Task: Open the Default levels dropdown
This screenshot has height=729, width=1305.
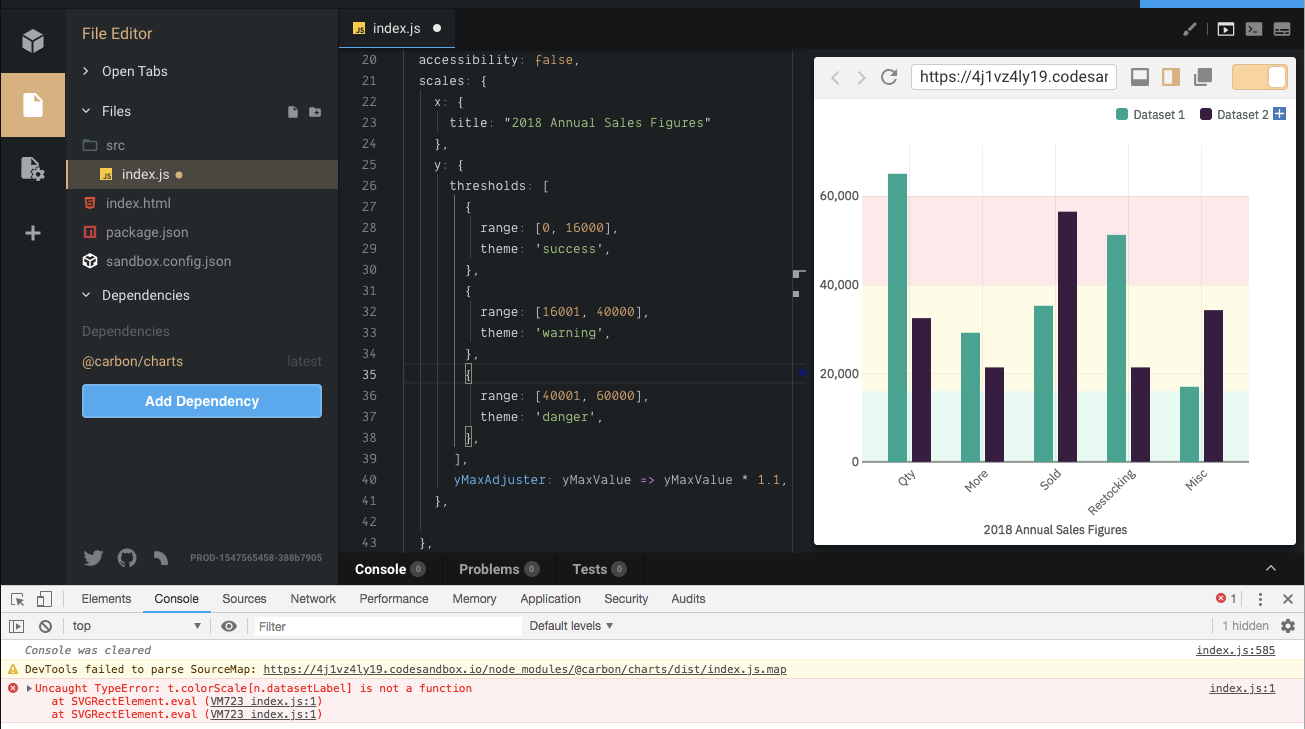Action: point(571,626)
